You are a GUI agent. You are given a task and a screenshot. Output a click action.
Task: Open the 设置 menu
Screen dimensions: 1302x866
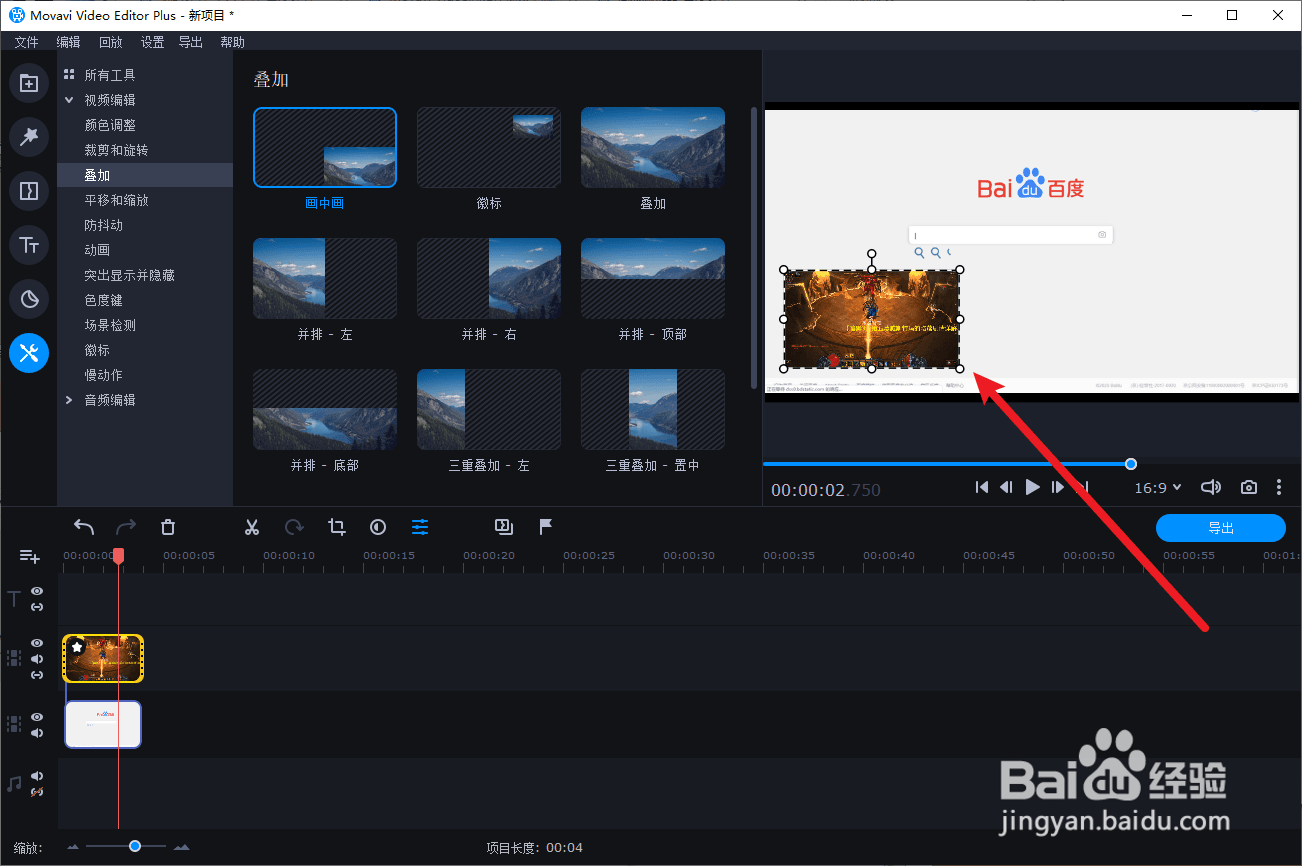(152, 42)
